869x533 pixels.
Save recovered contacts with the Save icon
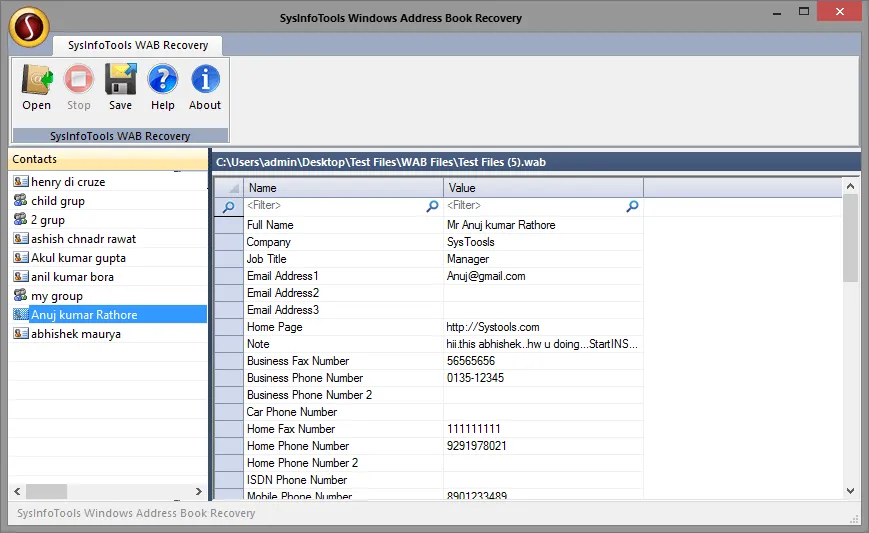120,80
